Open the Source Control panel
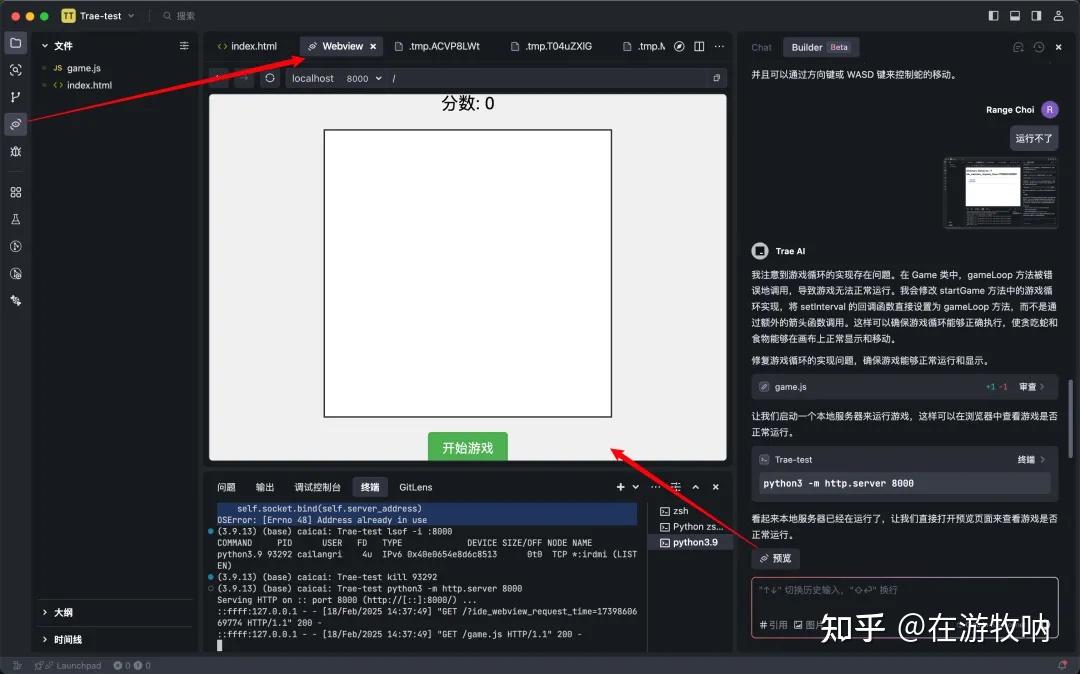1080x674 pixels. click(x=15, y=97)
